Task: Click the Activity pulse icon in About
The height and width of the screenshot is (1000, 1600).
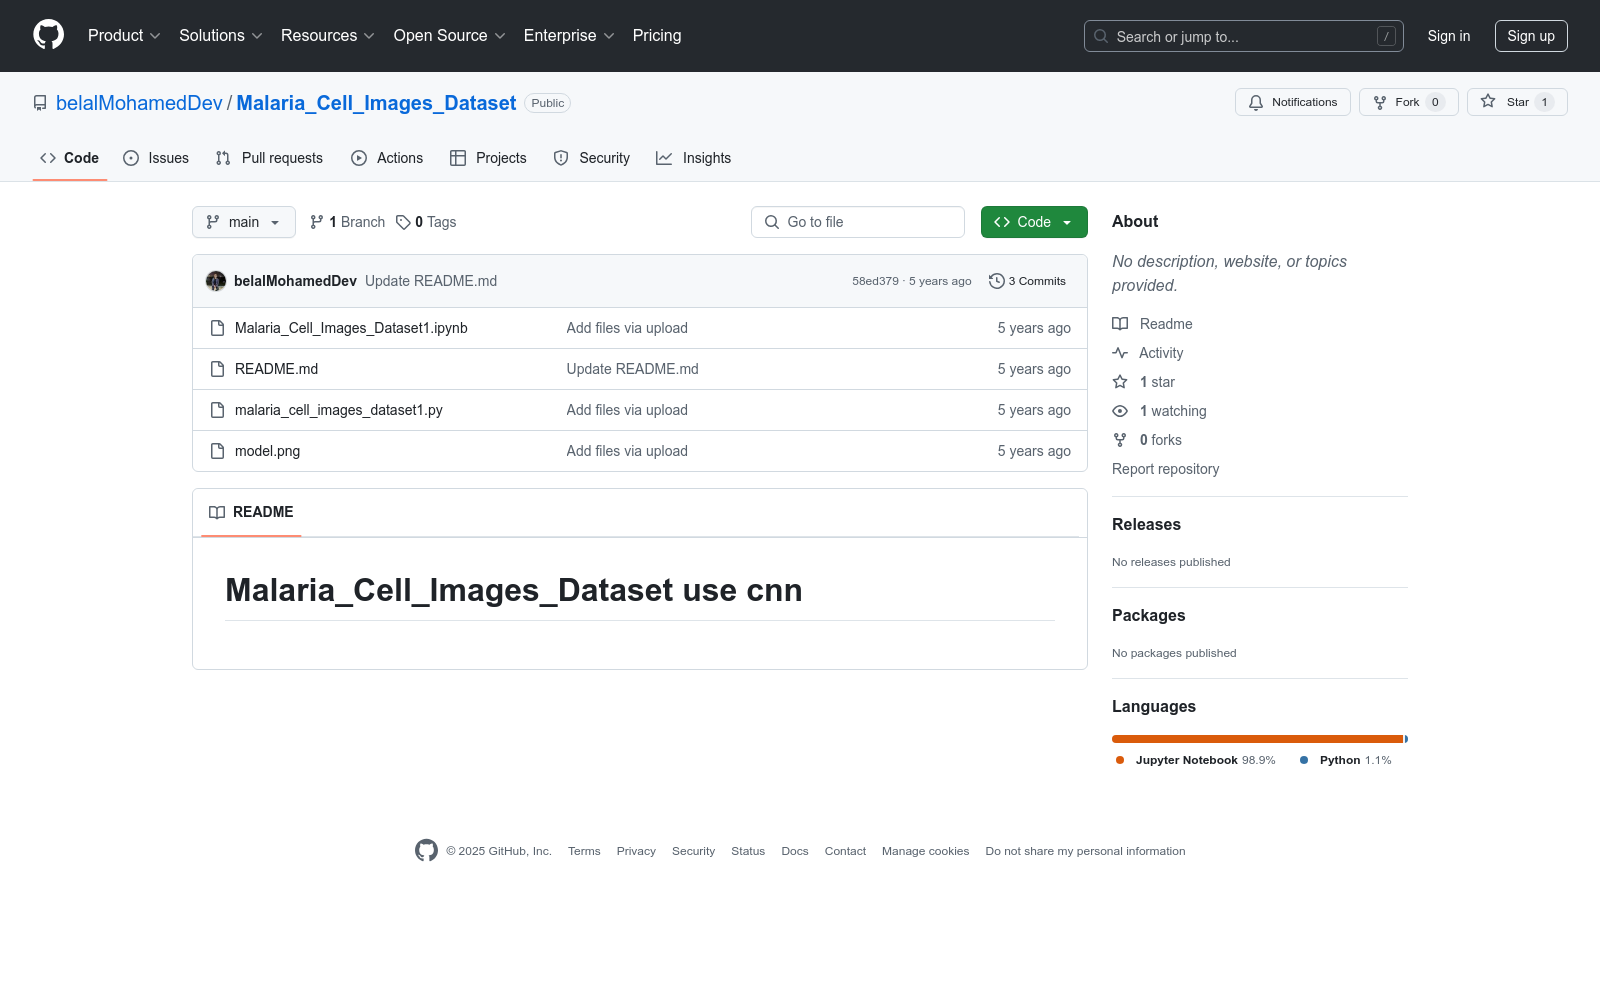Action: coord(1120,353)
